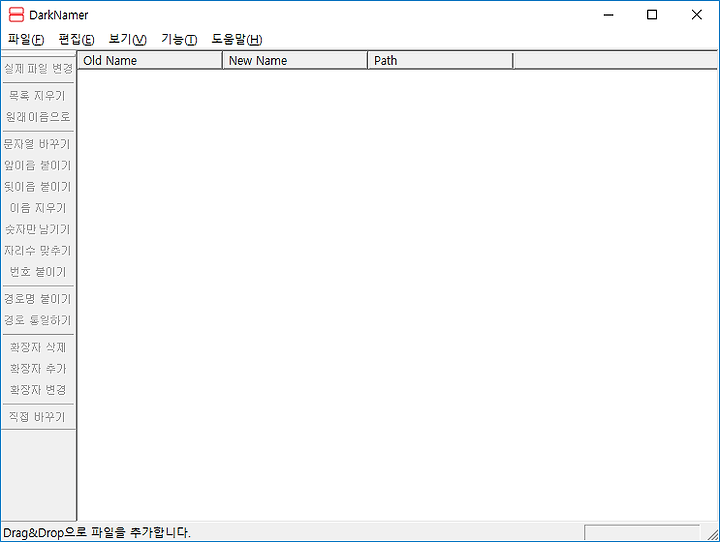Click the 숫자만 남기기 button
The height and width of the screenshot is (542, 720).
[x=38, y=229]
